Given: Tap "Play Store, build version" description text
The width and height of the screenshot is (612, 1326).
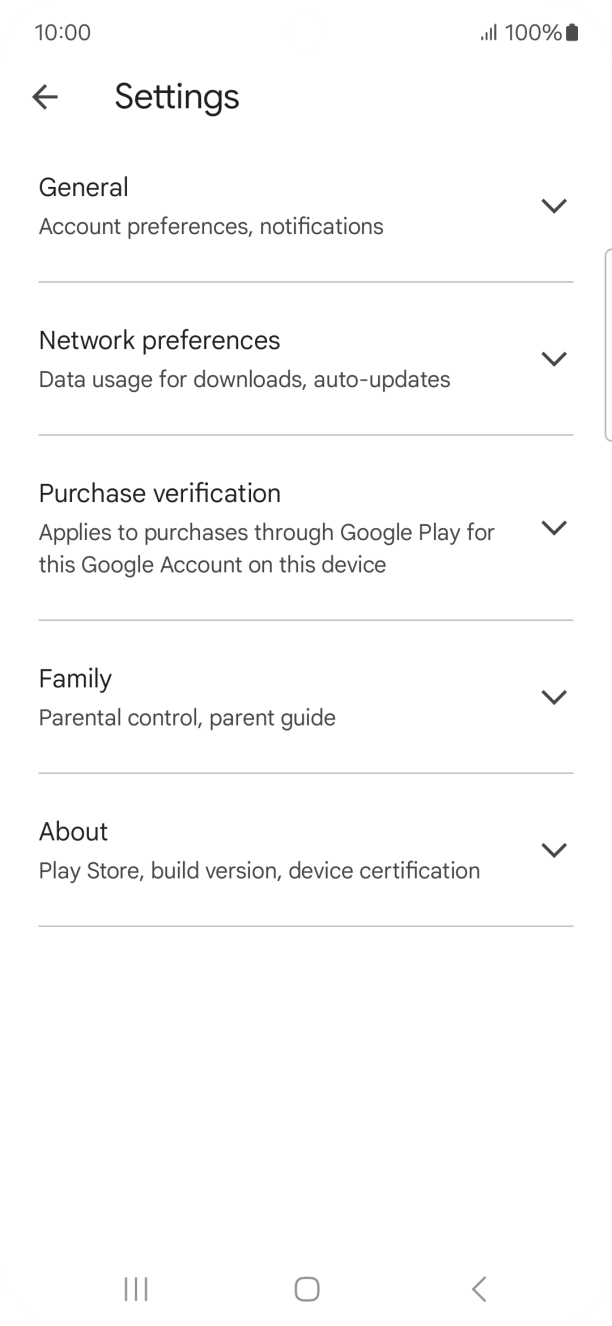Looking at the screenshot, I should point(259,871).
